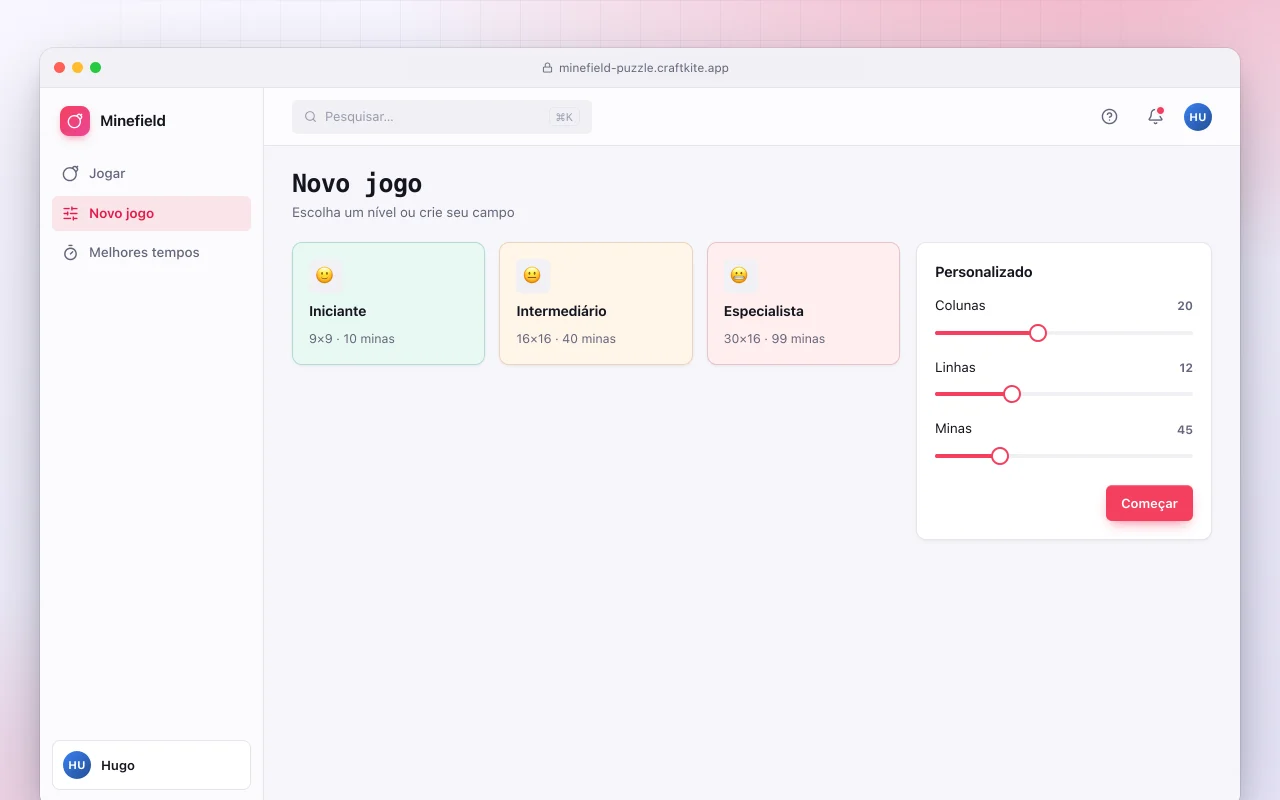Click the 'Escolha um nível ou crie seu campo' subtitle
The height and width of the screenshot is (800, 1280).
click(403, 213)
